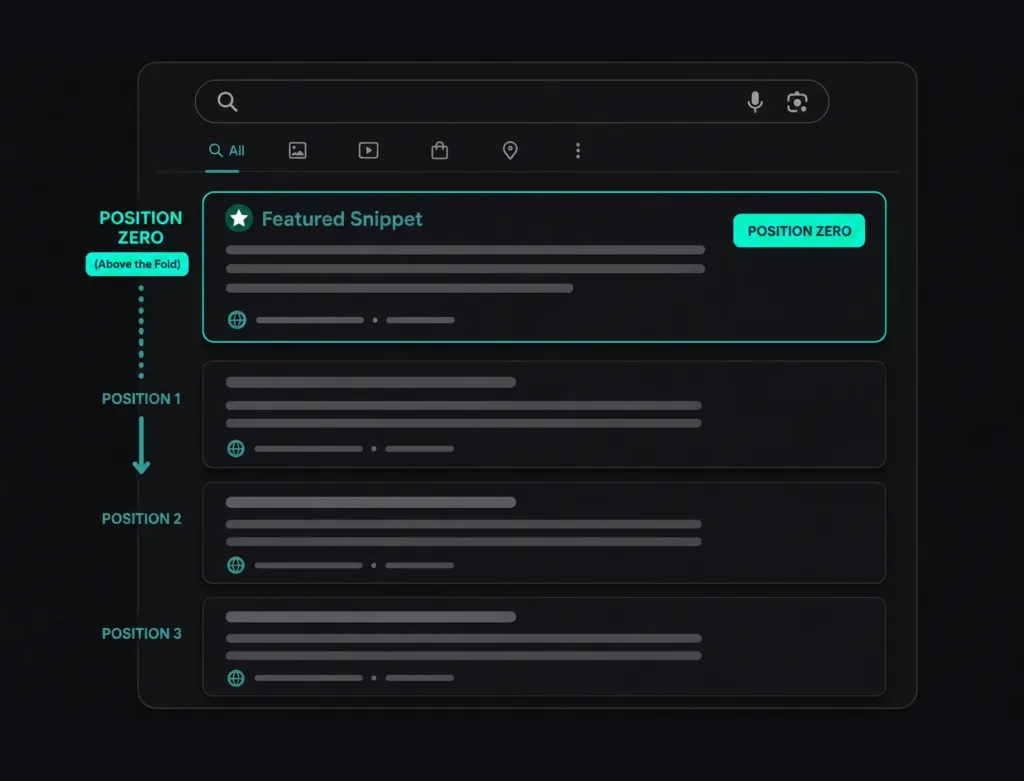Image resolution: width=1024 pixels, height=781 pixels.
Task: Open the Shopping bag tab
Action: 440,151
